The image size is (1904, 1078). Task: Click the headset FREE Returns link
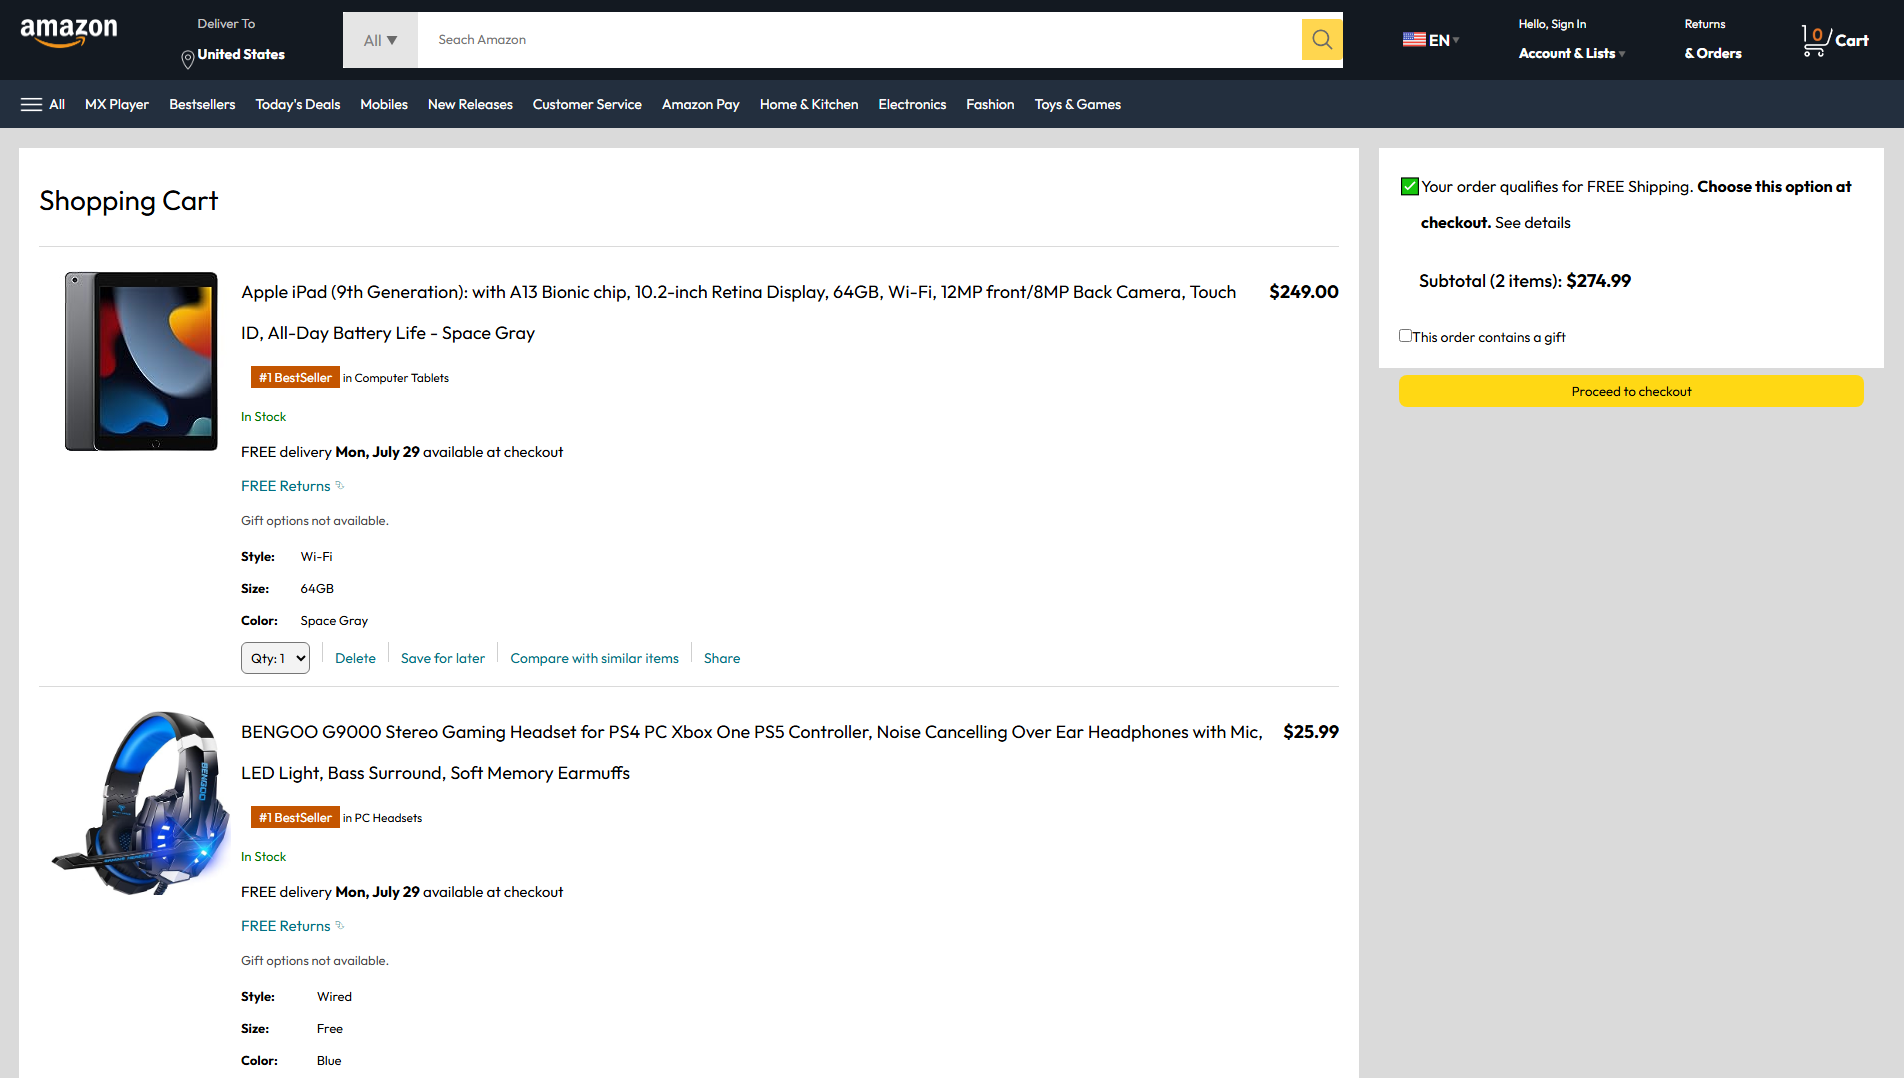pos(286,926)
